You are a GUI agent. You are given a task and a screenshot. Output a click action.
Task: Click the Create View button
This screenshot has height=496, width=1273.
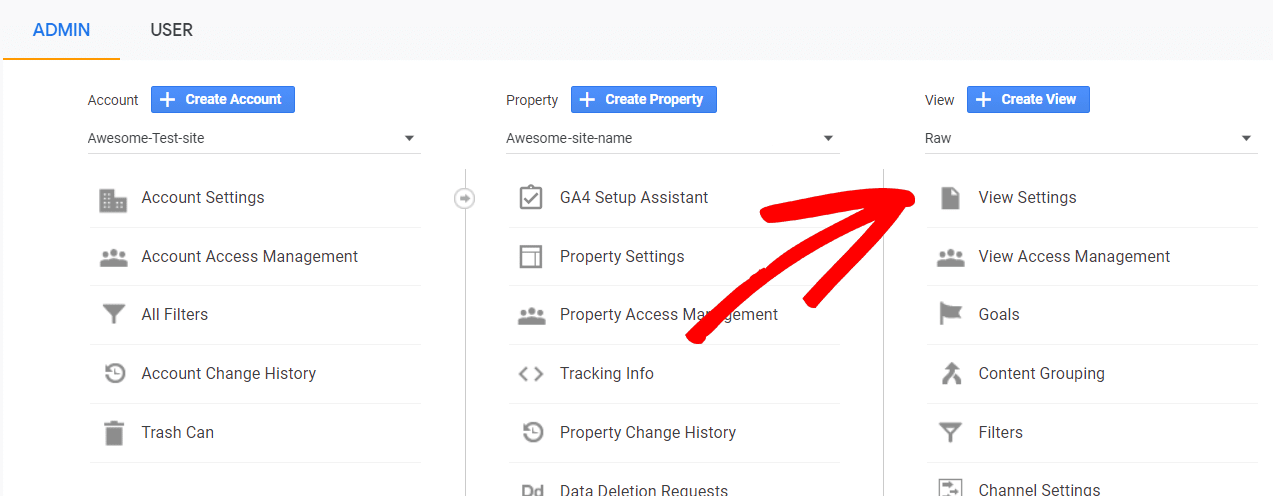[1028, 99]
